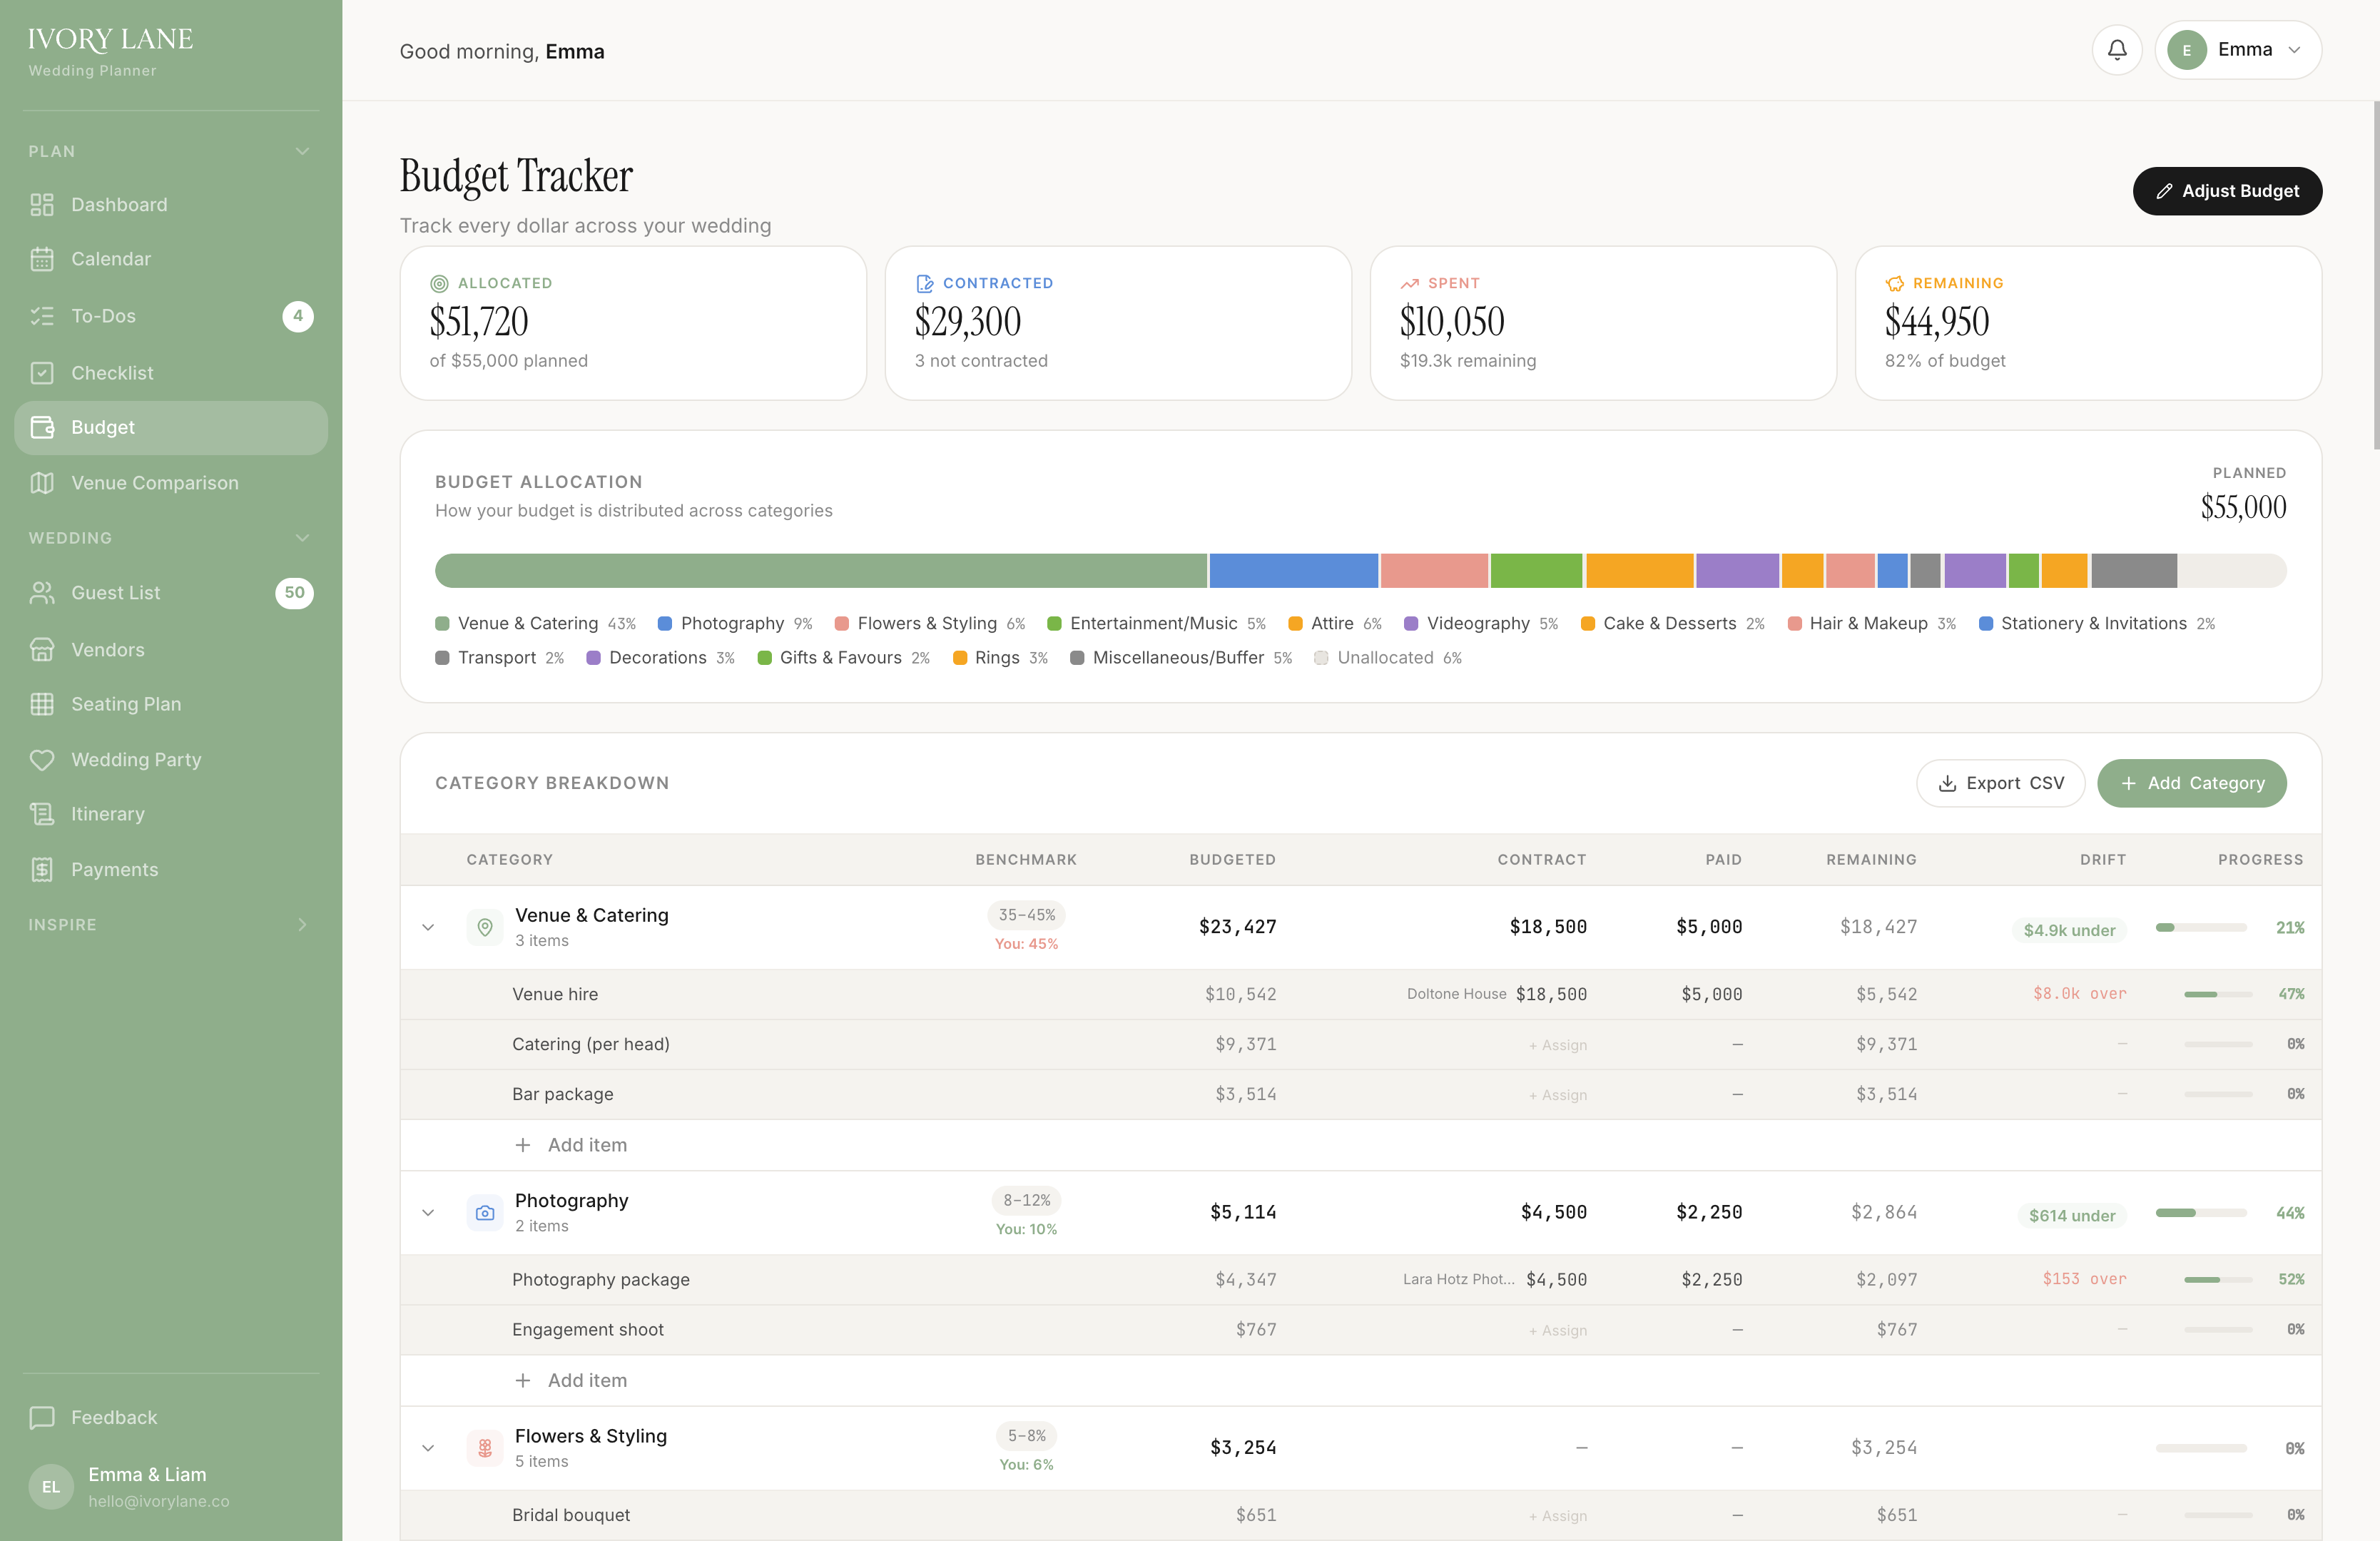Select Guest List in the sidebar
The height and width of the screenshot is (1541, 2380).
point(42,592)
